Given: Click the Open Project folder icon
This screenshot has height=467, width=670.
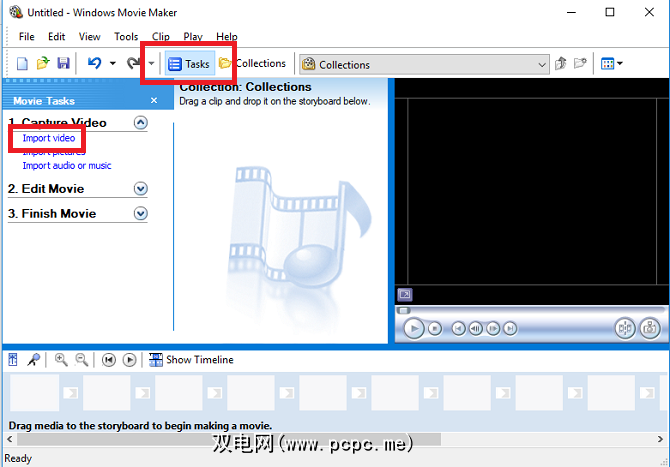Looking at the screenshot, I should click(43, 63).
